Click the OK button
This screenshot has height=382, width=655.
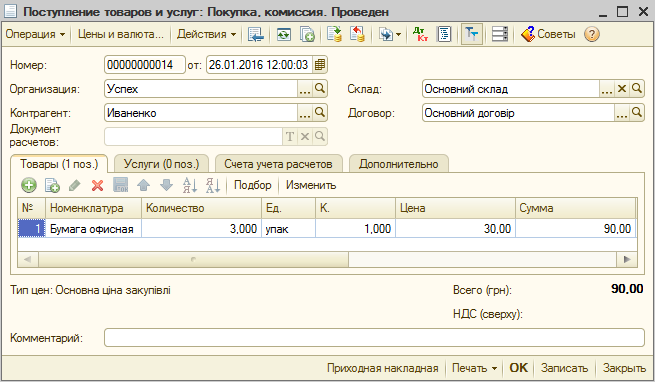pyautogui.click(x=518, y=368)
